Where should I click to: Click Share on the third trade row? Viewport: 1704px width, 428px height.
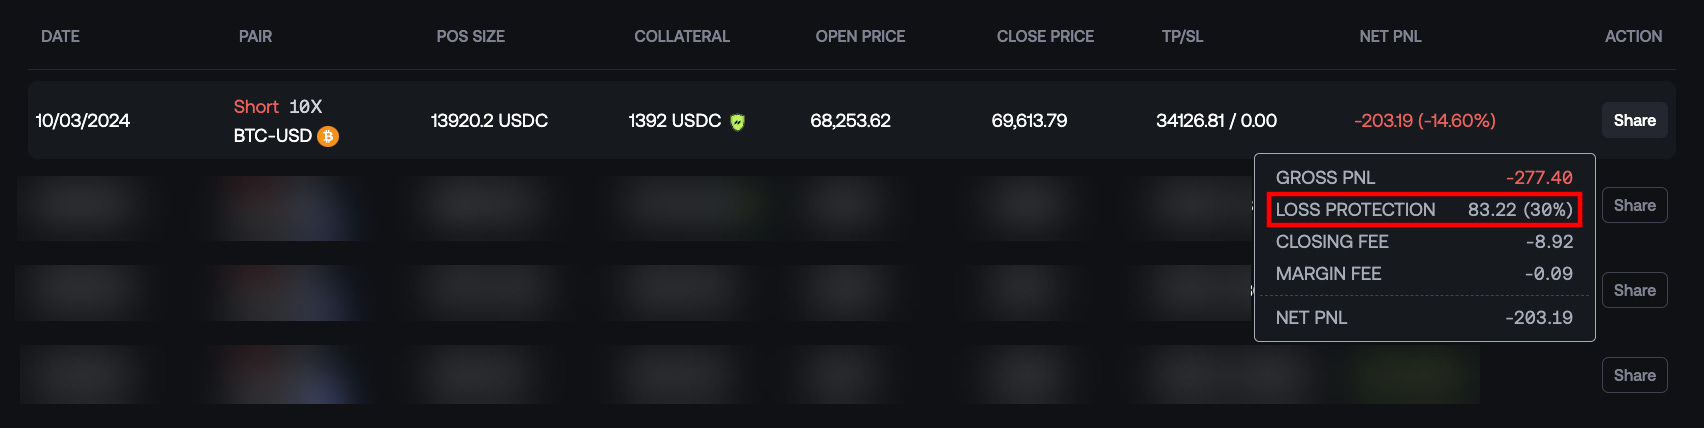(1634, 290)
